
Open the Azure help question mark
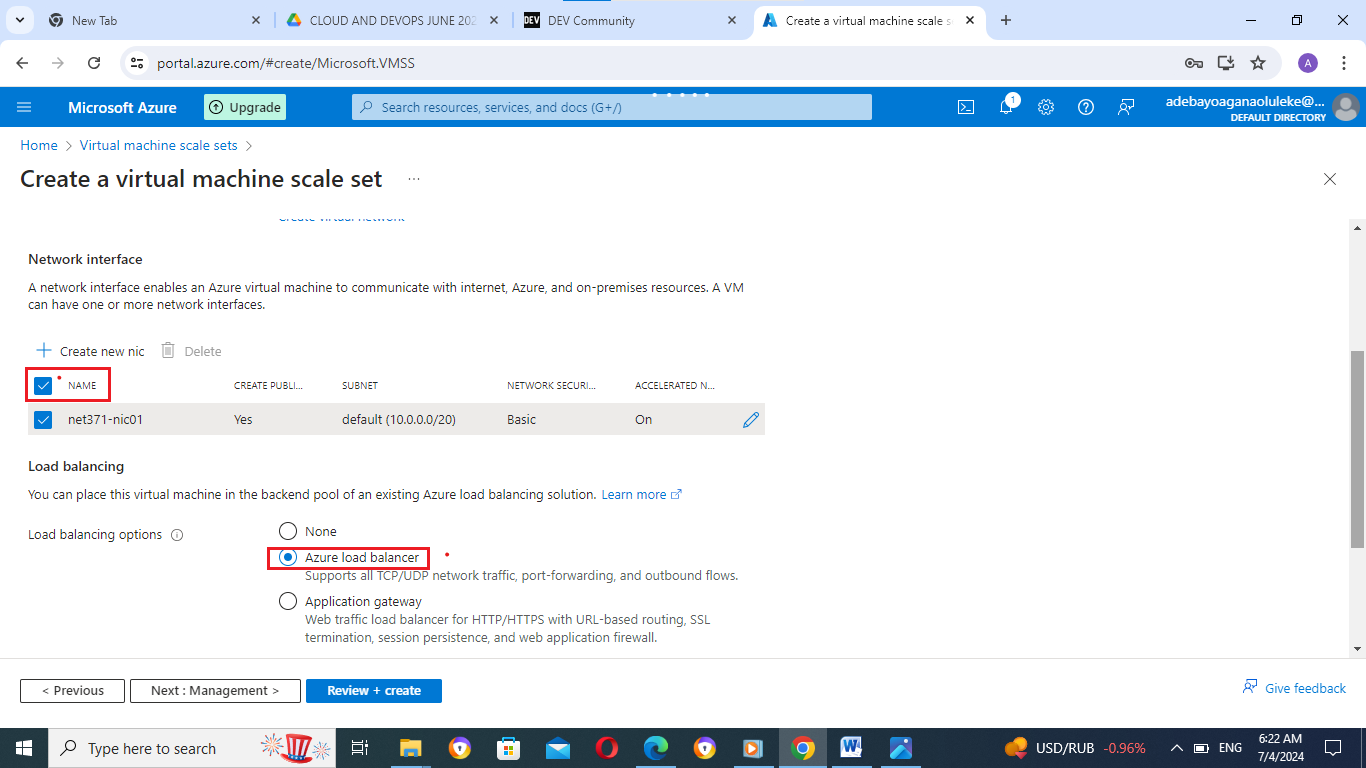(x=1086, y=107)
